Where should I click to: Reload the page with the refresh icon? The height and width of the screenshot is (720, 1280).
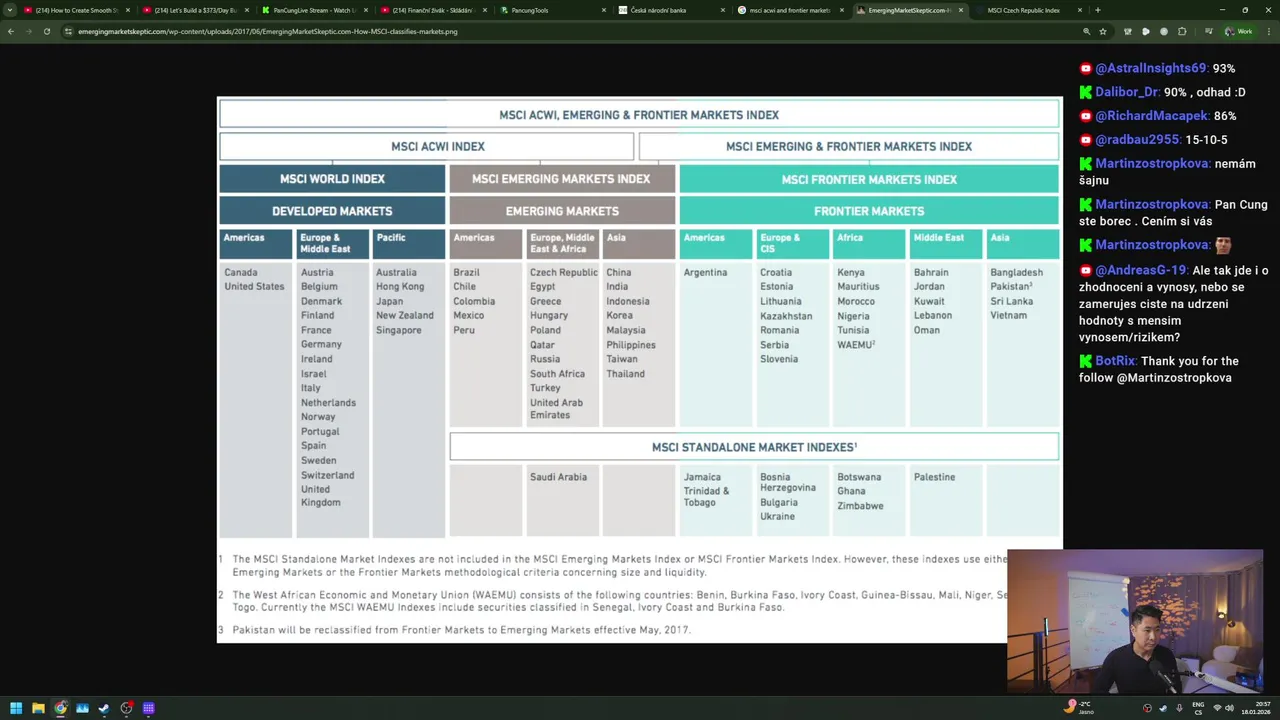[46, 31]
